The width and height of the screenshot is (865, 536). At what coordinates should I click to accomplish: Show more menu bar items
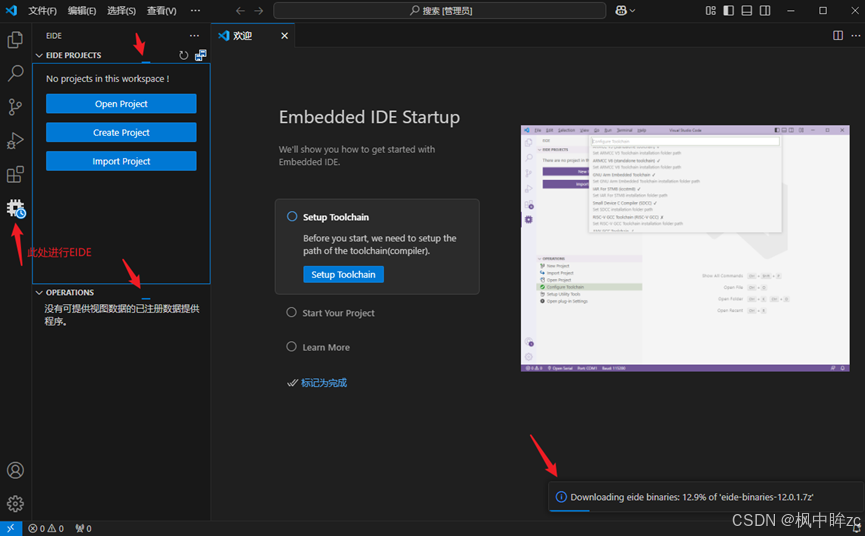[195, 10]
